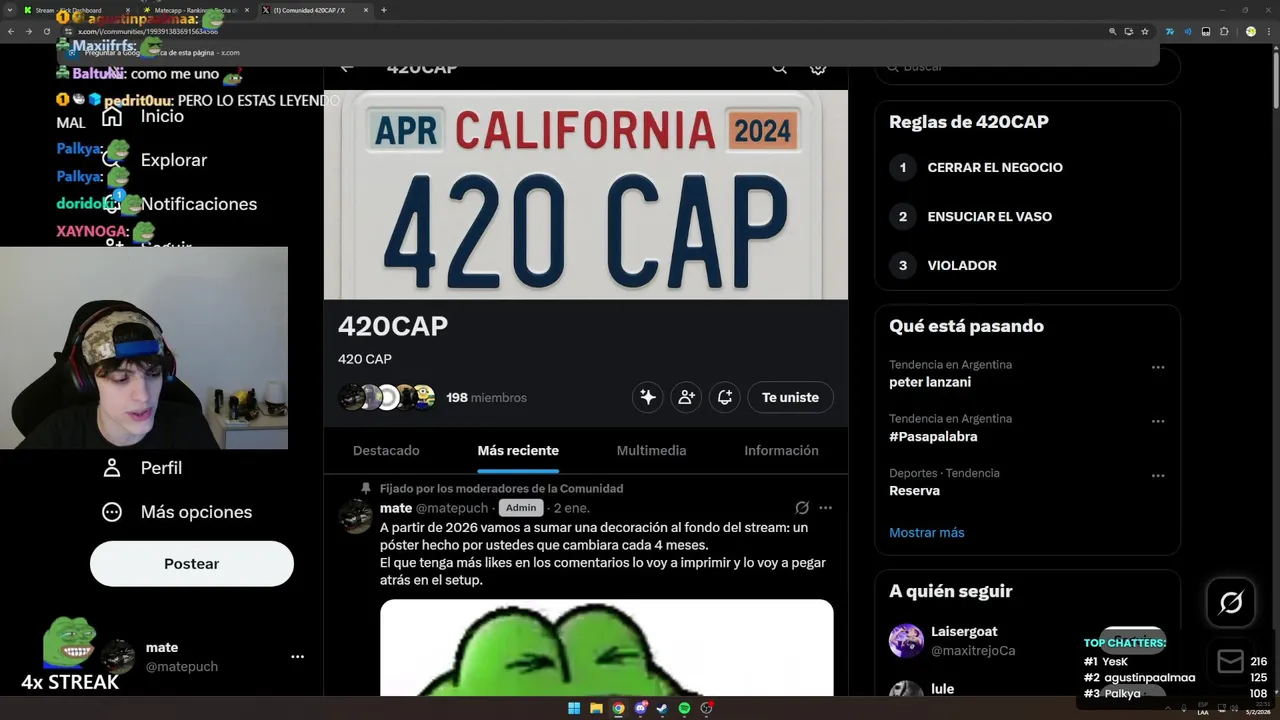Open the 198 miembros list
The image size is (1280, 720).
point(486,398)
